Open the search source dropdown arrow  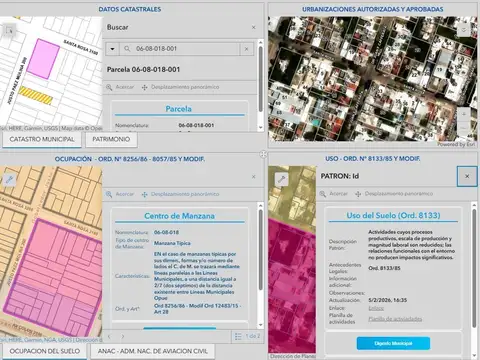[x=113, y=49]
